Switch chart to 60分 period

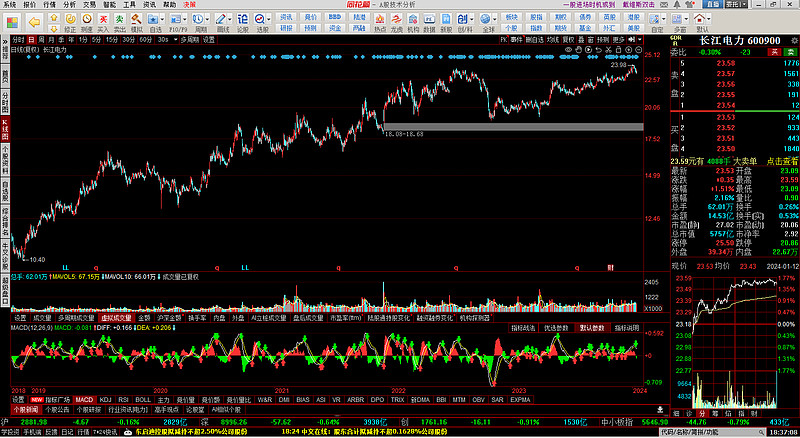146,40
